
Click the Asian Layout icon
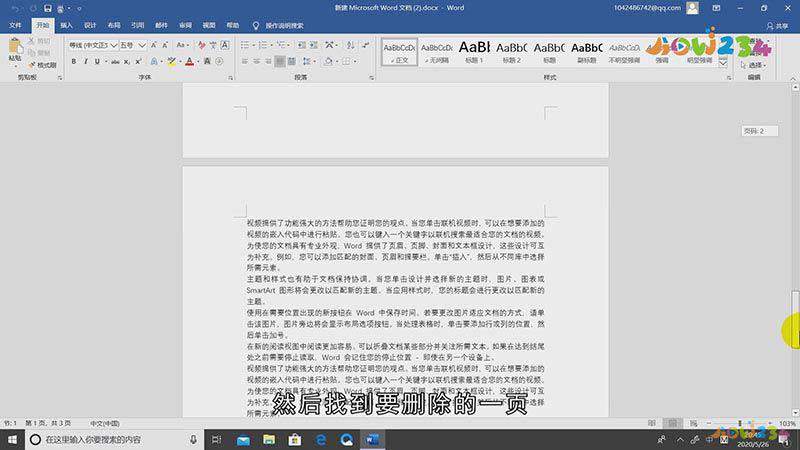[330, 45]
